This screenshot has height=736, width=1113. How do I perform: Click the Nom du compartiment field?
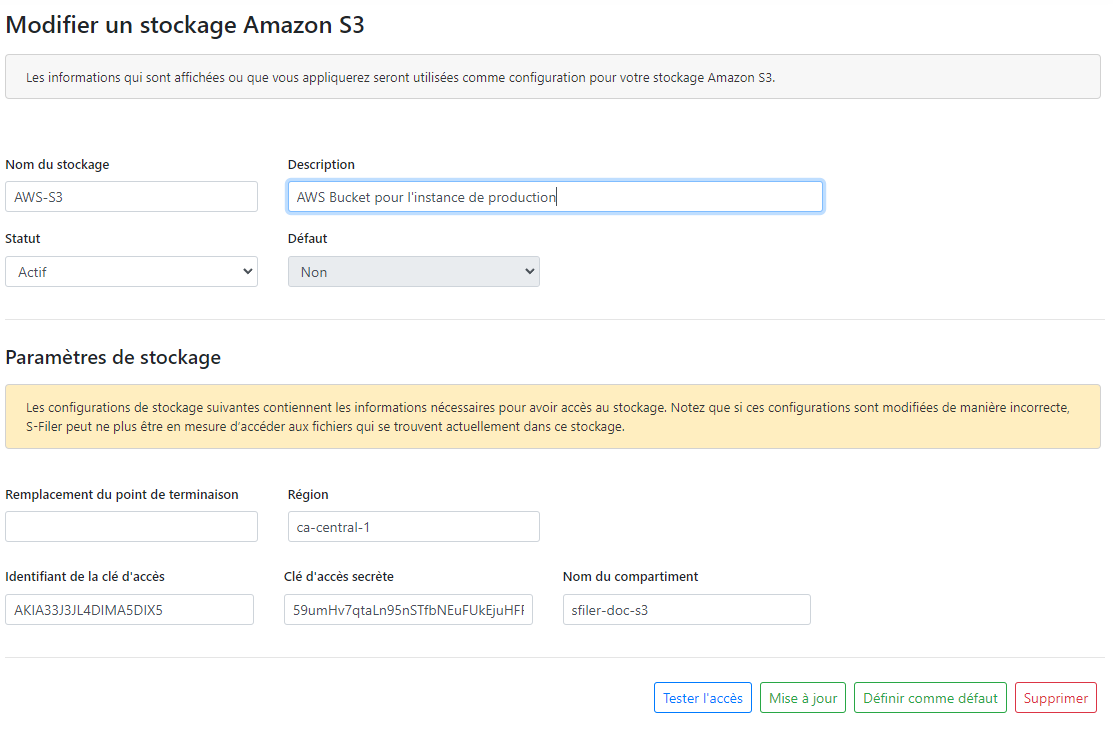tap(686, 610)
